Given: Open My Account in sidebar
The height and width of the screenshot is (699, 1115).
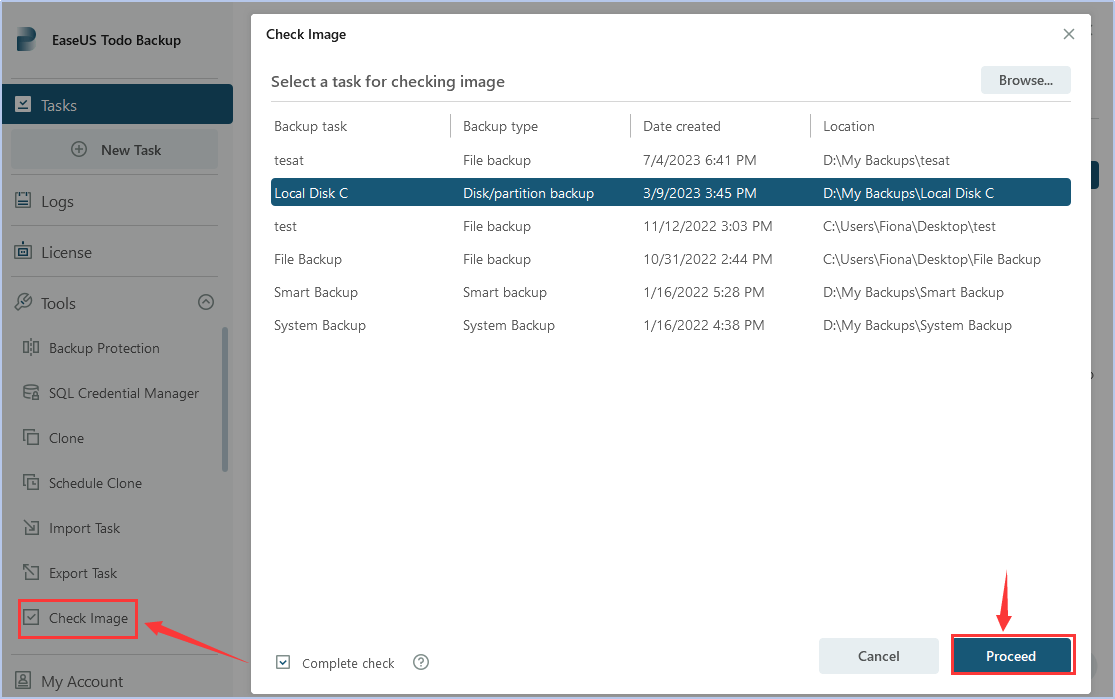Looking at the screenshot, I should 82,681.
